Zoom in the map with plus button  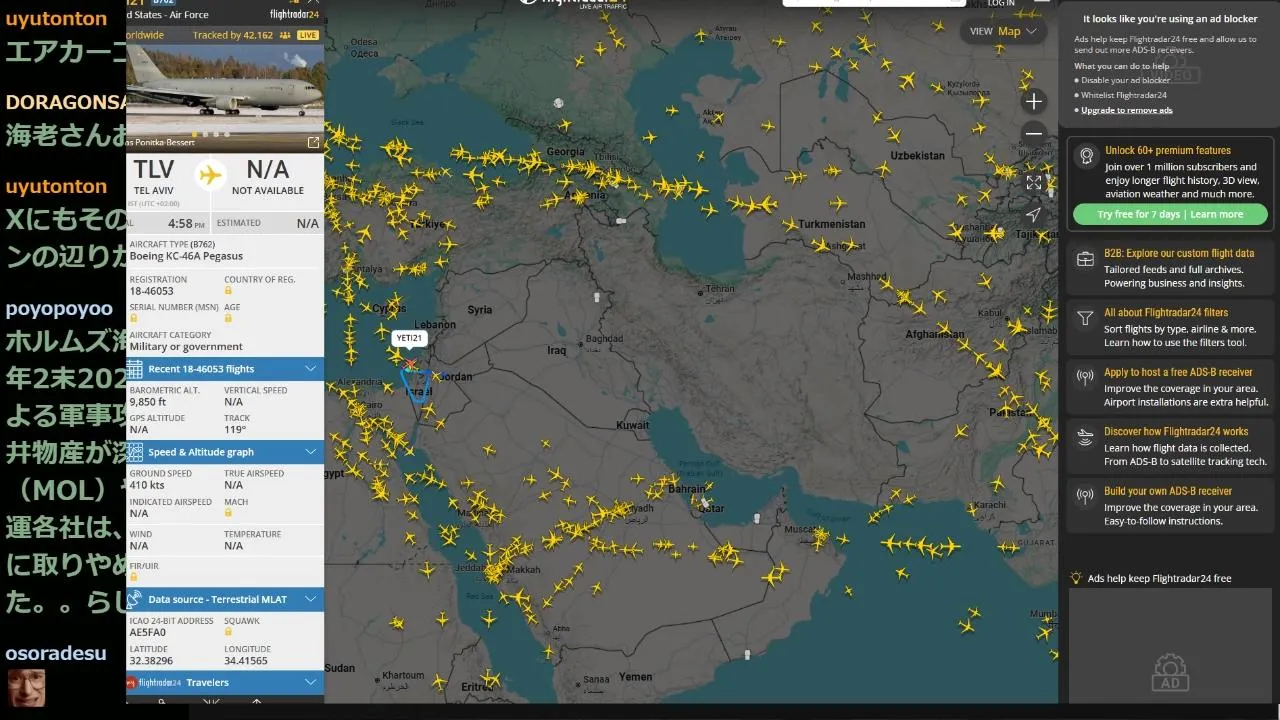click(1034, 101)
